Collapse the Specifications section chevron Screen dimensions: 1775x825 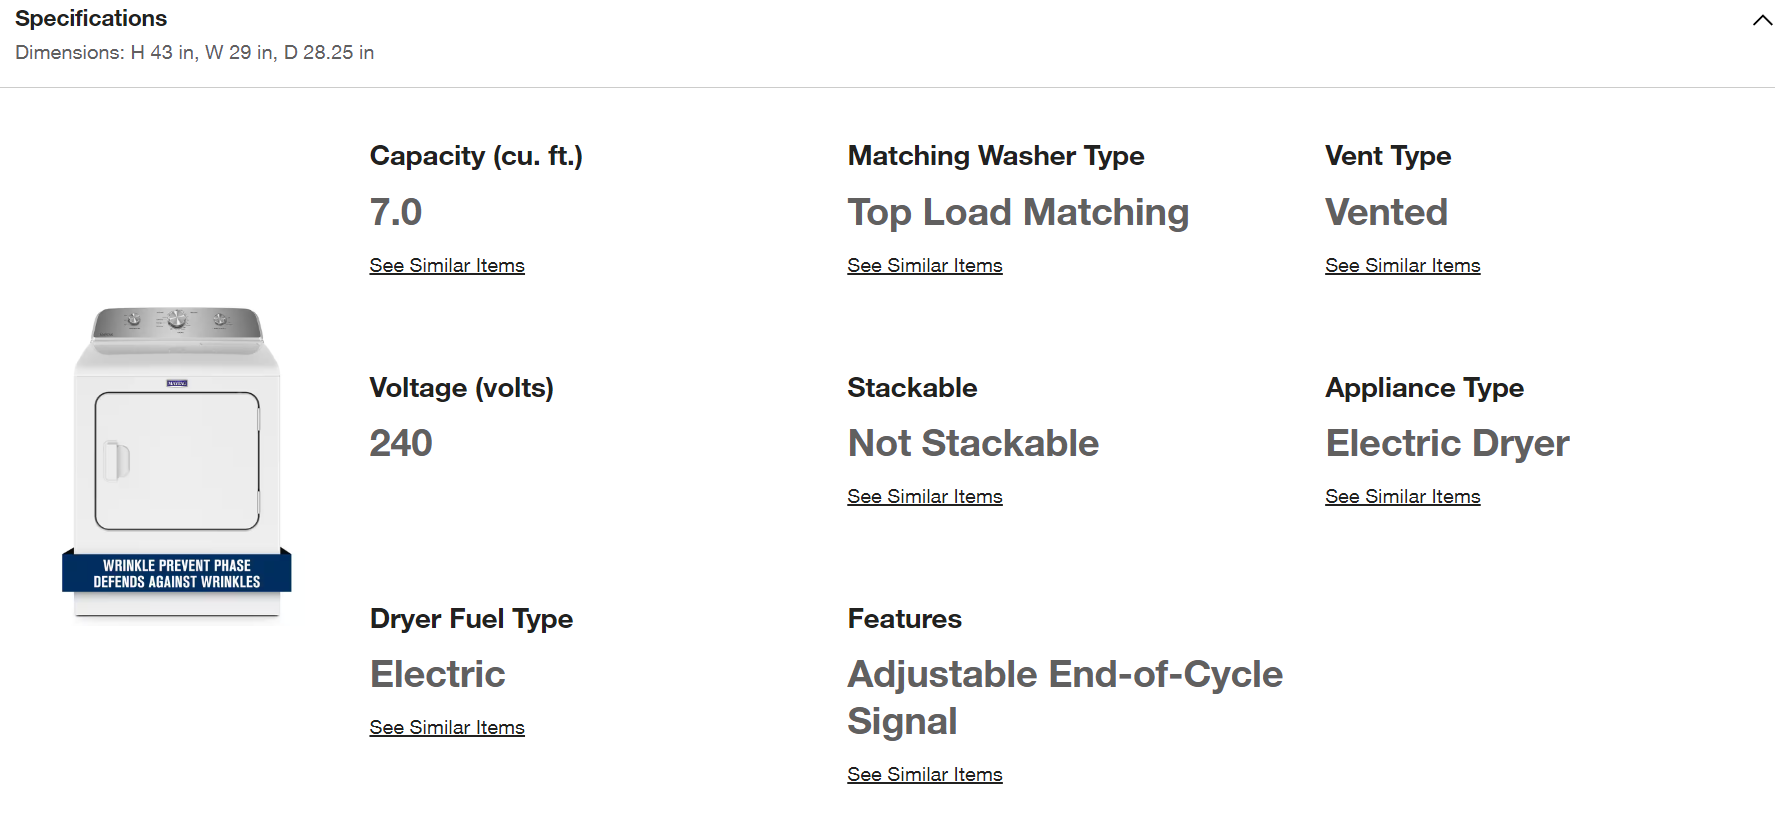click(1762, 20)
